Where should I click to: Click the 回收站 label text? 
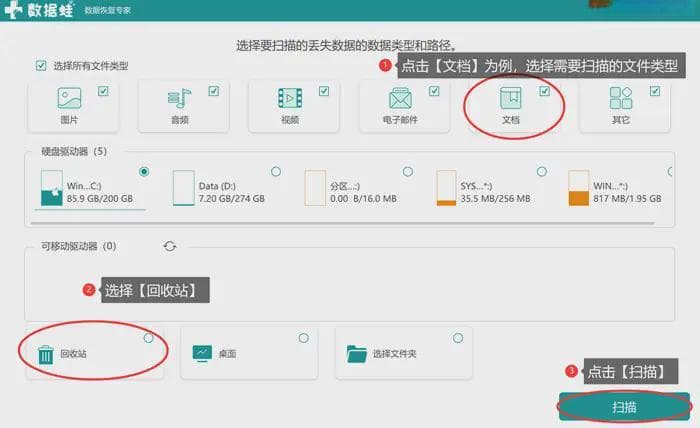coord(74,354)
